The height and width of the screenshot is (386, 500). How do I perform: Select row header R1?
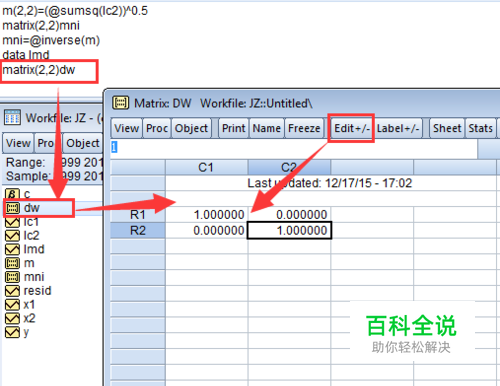[x=138, y=215]
